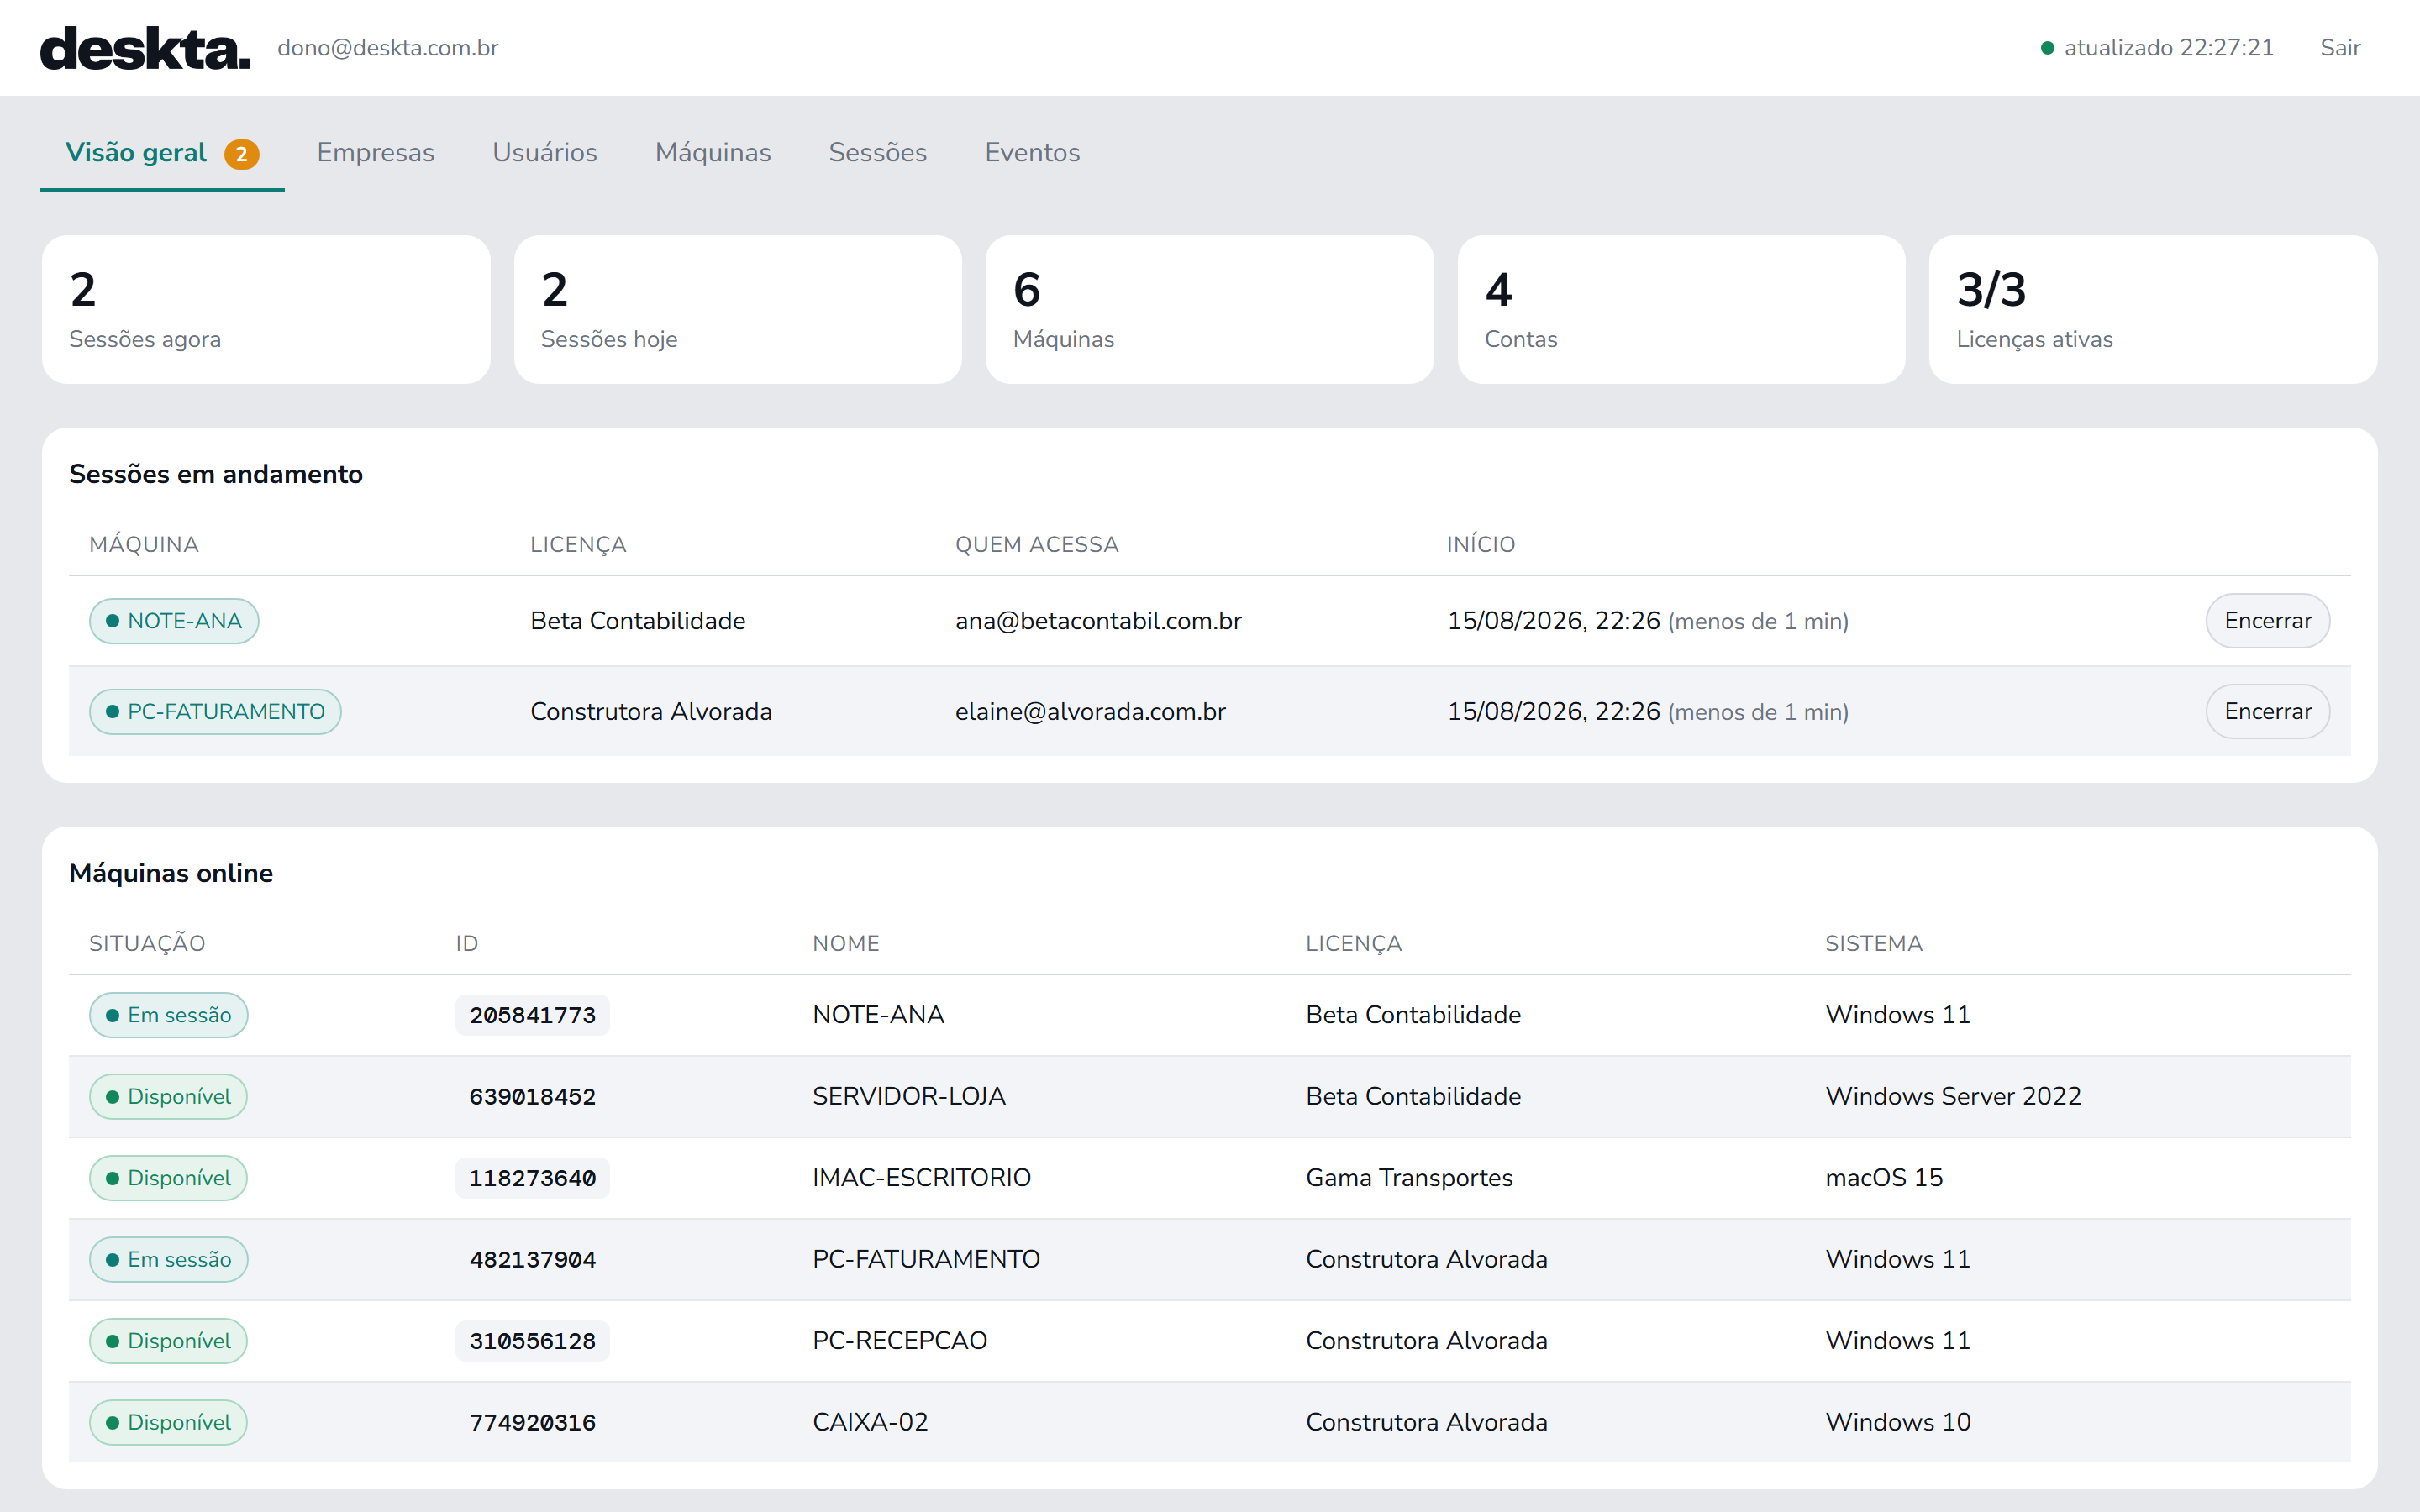Click the PC-RECEPCAO machine name
2420x1512 pixels.
pyautogui.click(x=899, y=1341)
